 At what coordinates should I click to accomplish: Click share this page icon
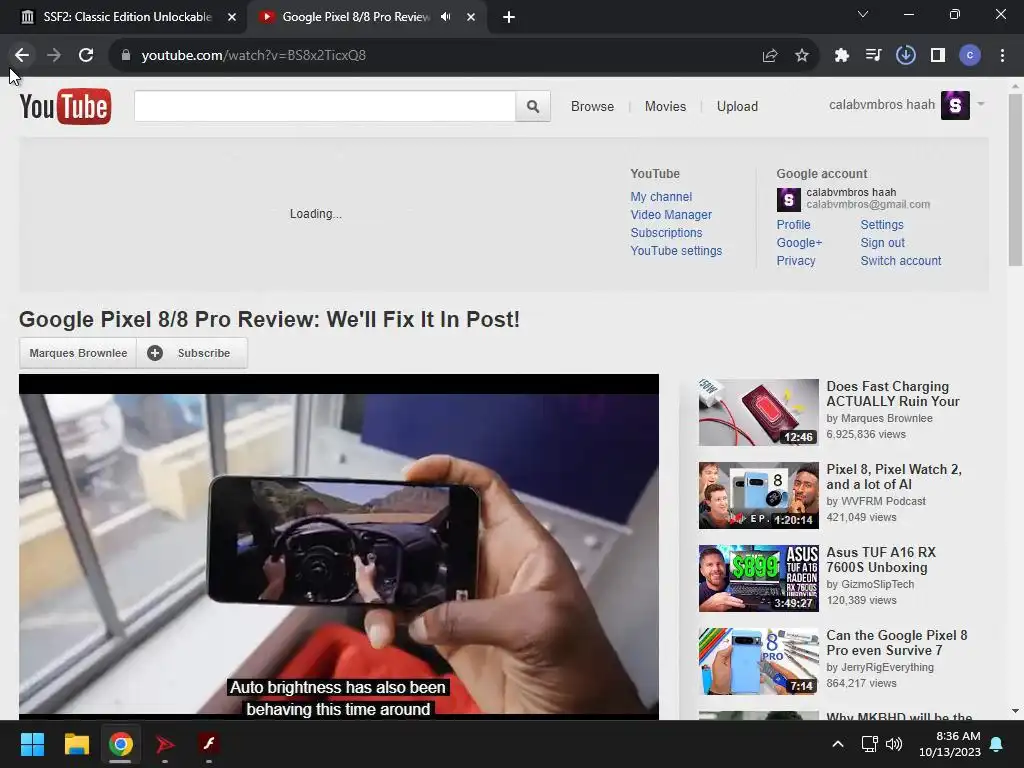(x=770, y=56)
